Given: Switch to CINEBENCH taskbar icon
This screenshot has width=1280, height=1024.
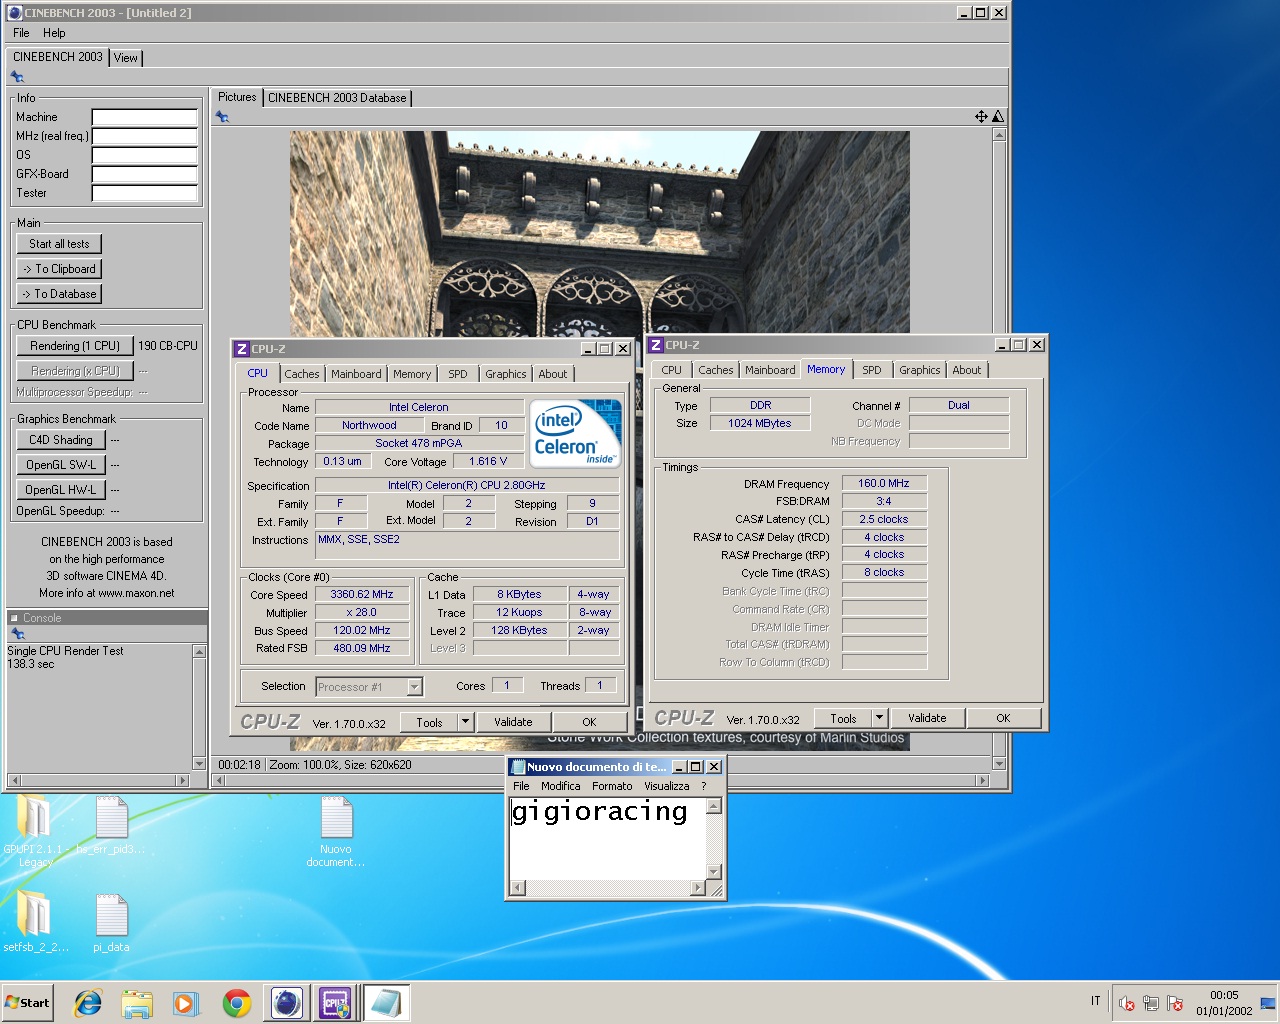Looking at the screenshot, I should point(286,1003).
